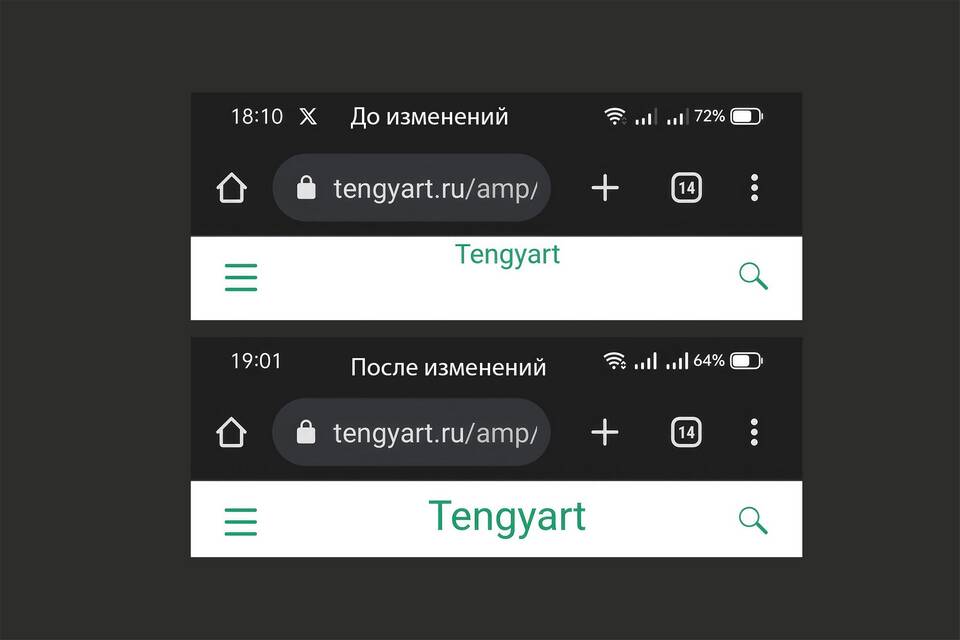Focus the lower tengyart.ru/amp/ address bar
The width and height of the screenshot is (960, 640).
click(411, 432)
